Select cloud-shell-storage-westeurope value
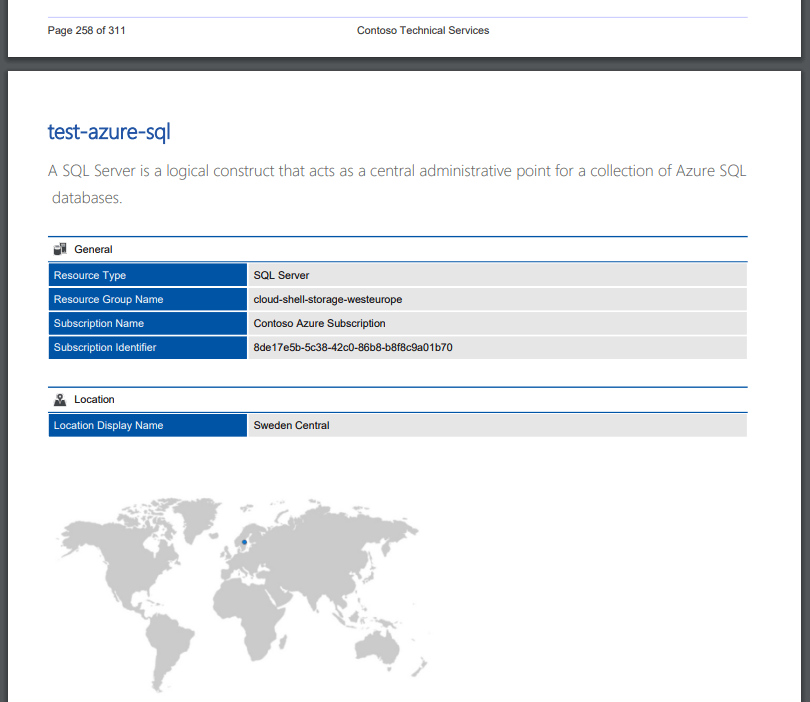Screen dimensions: 810x702 tap(328, 299)
